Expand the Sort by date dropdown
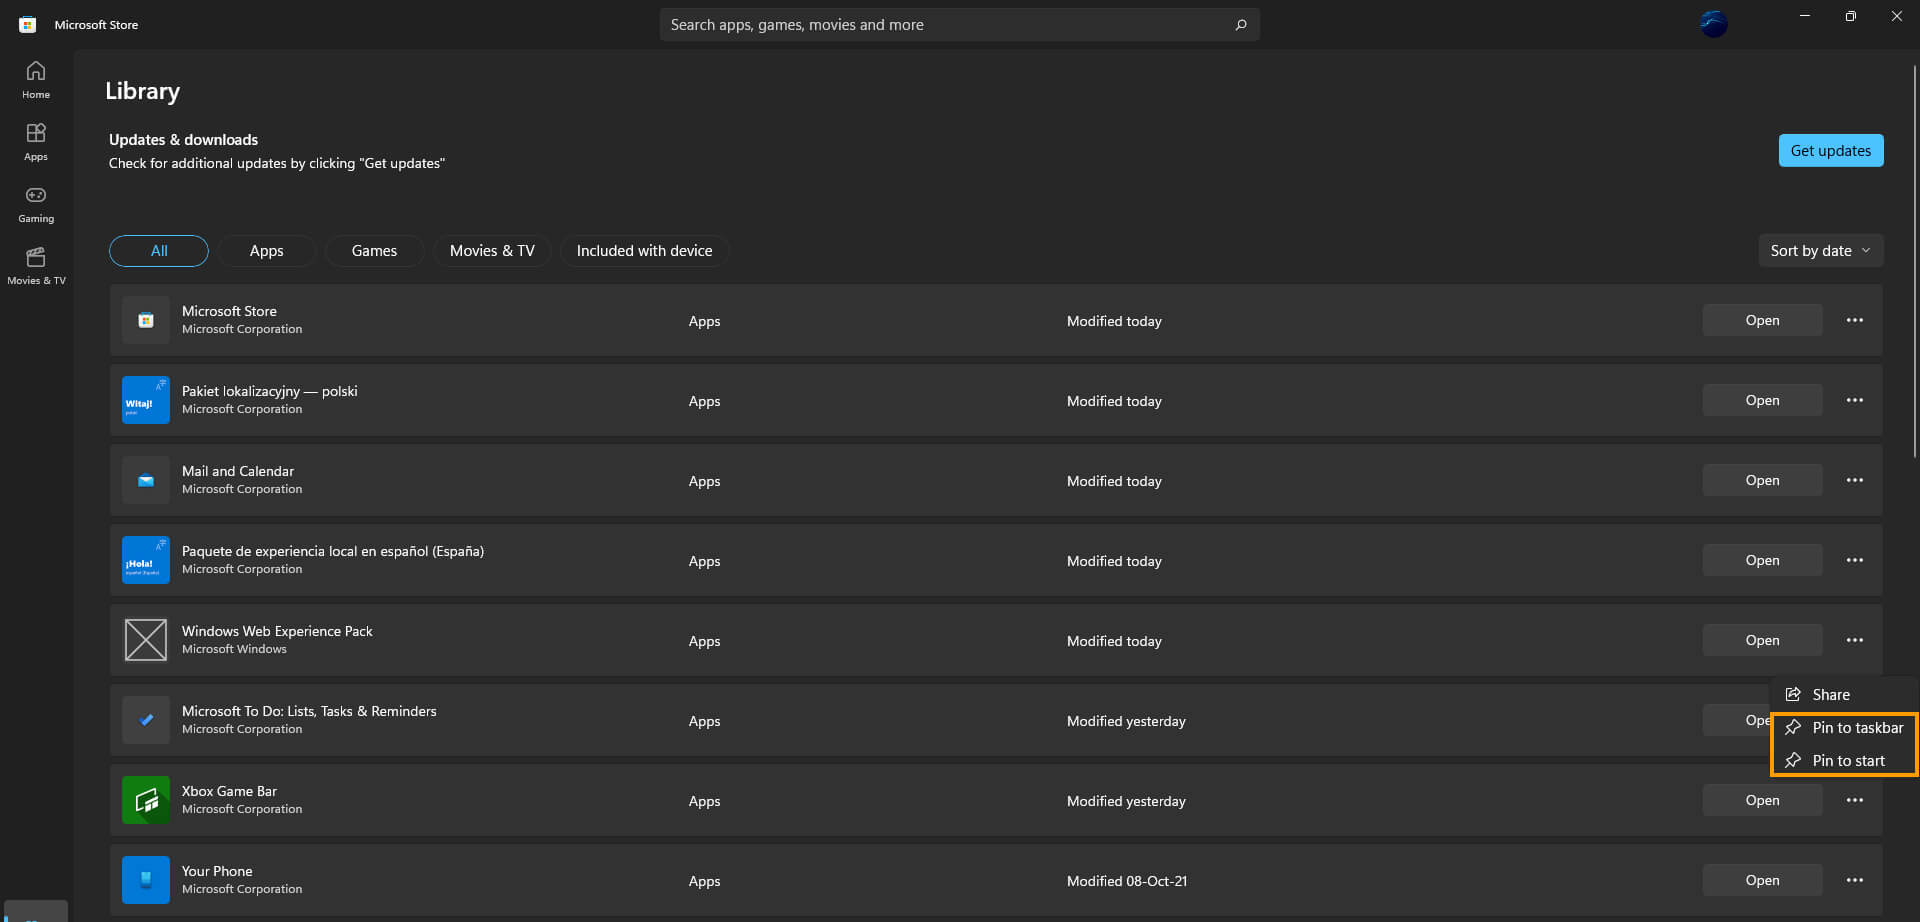This screenshot has height=922, width=1920. (x=1821, y=251)
